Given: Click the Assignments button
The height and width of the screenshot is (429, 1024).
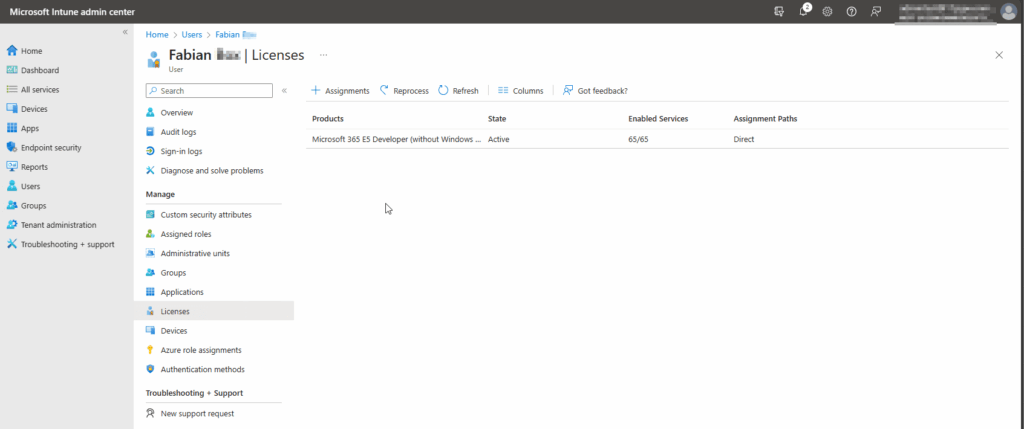Looking at the screenshot, I should click(x=340, y=91).
